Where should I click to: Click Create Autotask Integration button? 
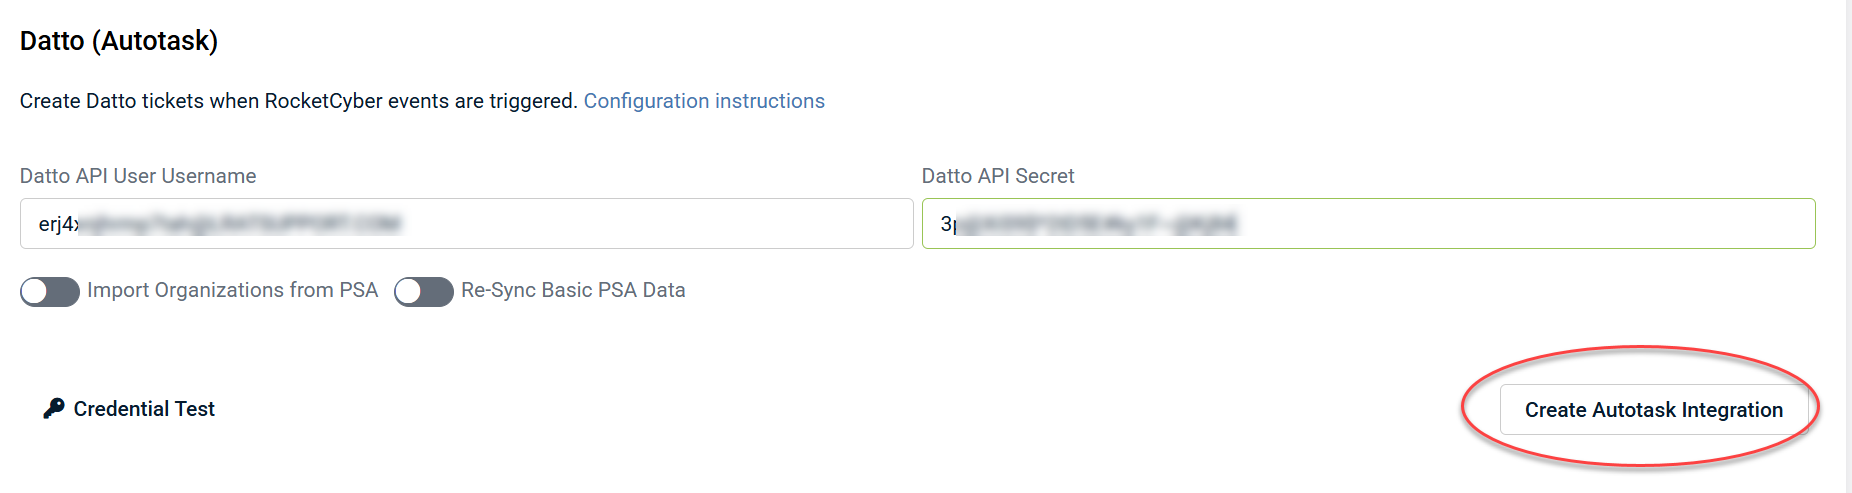pos(1653,410)
